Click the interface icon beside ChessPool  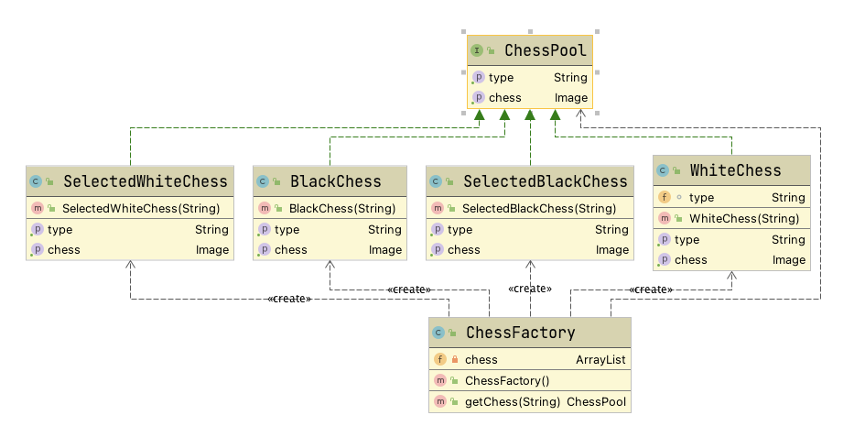coord(477,51)
